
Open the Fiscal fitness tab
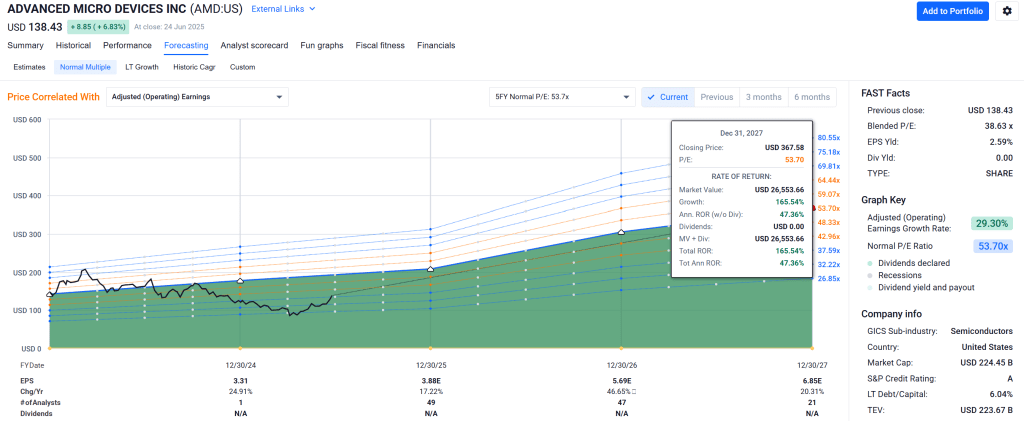click(x=380, y=45)
